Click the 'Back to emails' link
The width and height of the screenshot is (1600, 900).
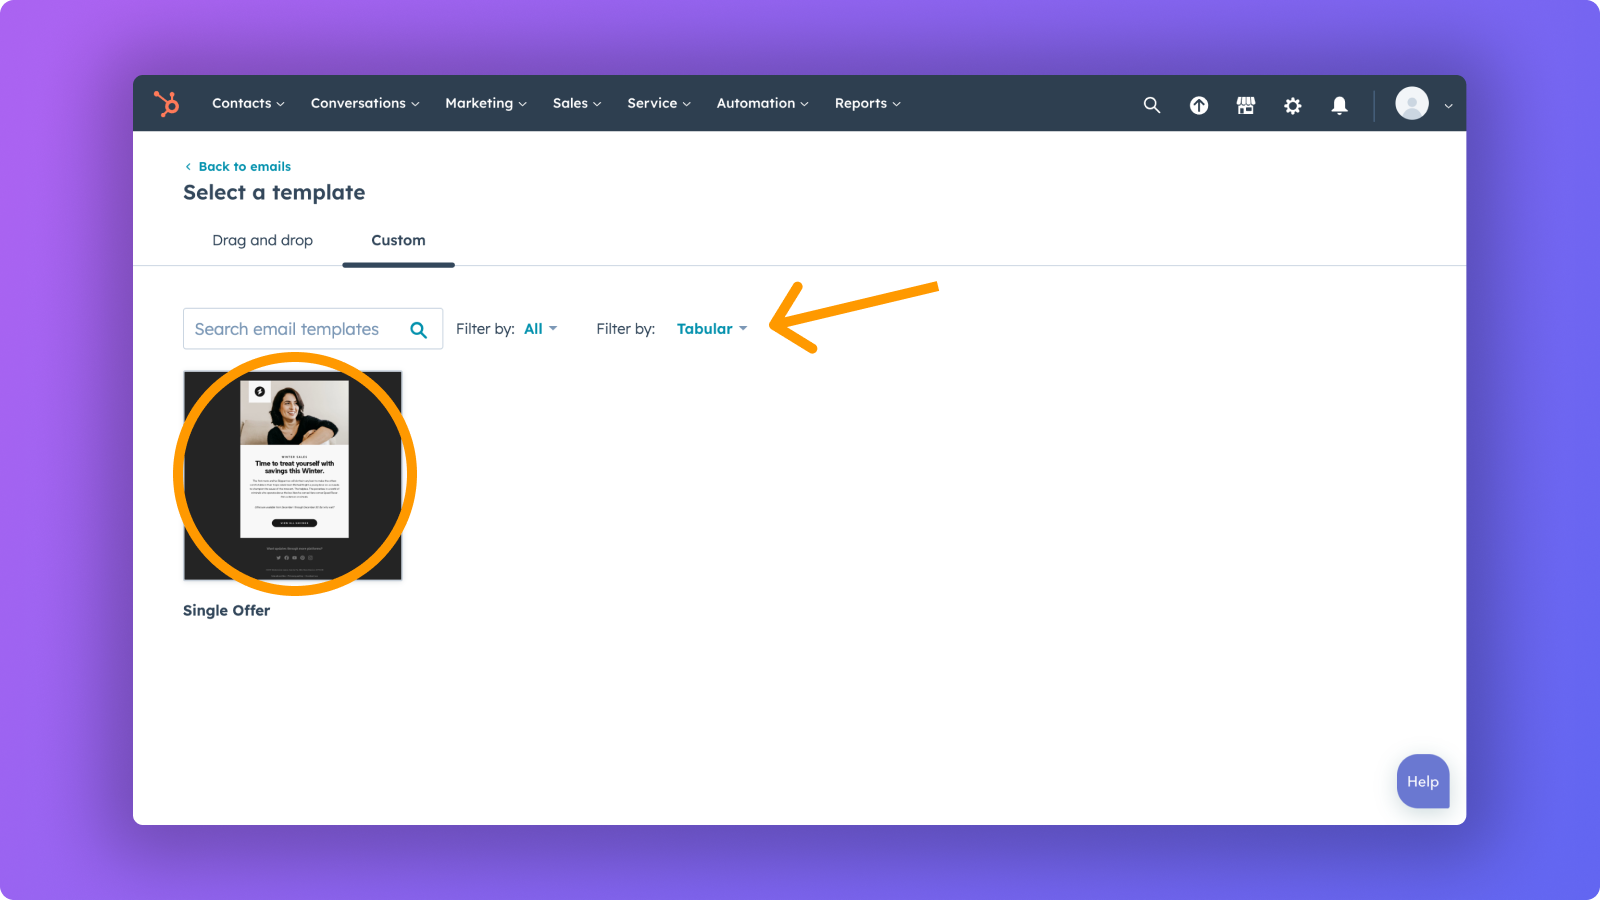[x=244, y=166]
